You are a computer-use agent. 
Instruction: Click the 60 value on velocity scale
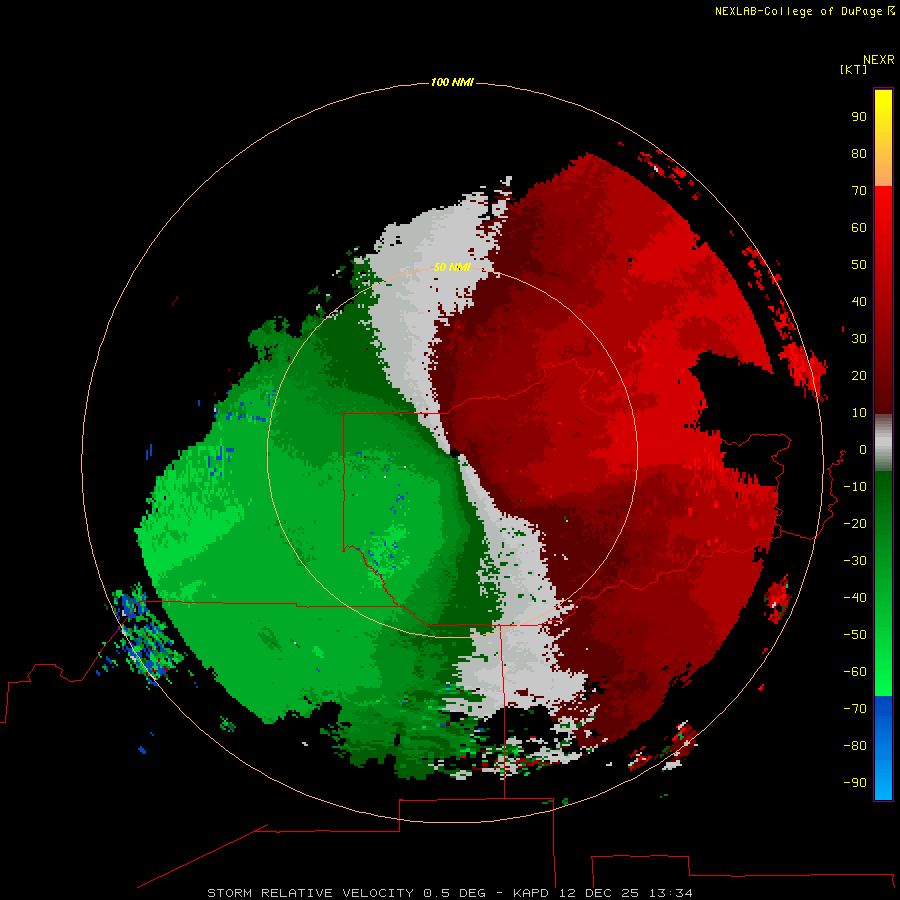click(859, 228)
